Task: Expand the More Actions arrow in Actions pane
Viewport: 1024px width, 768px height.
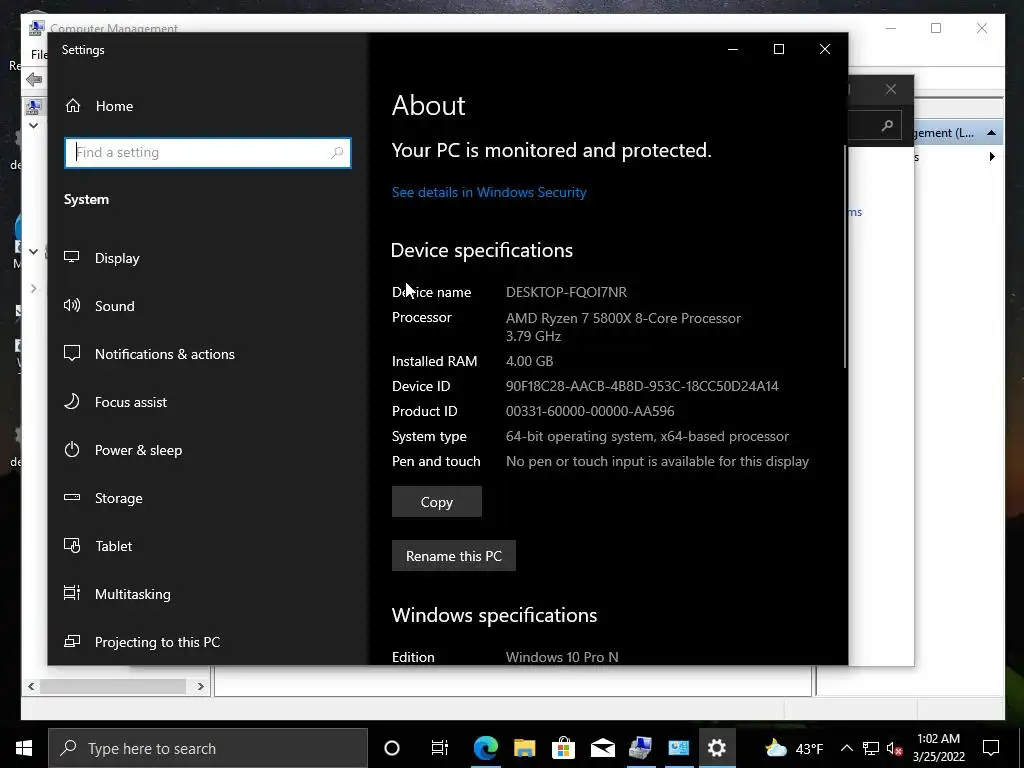Action: [992, 157]
